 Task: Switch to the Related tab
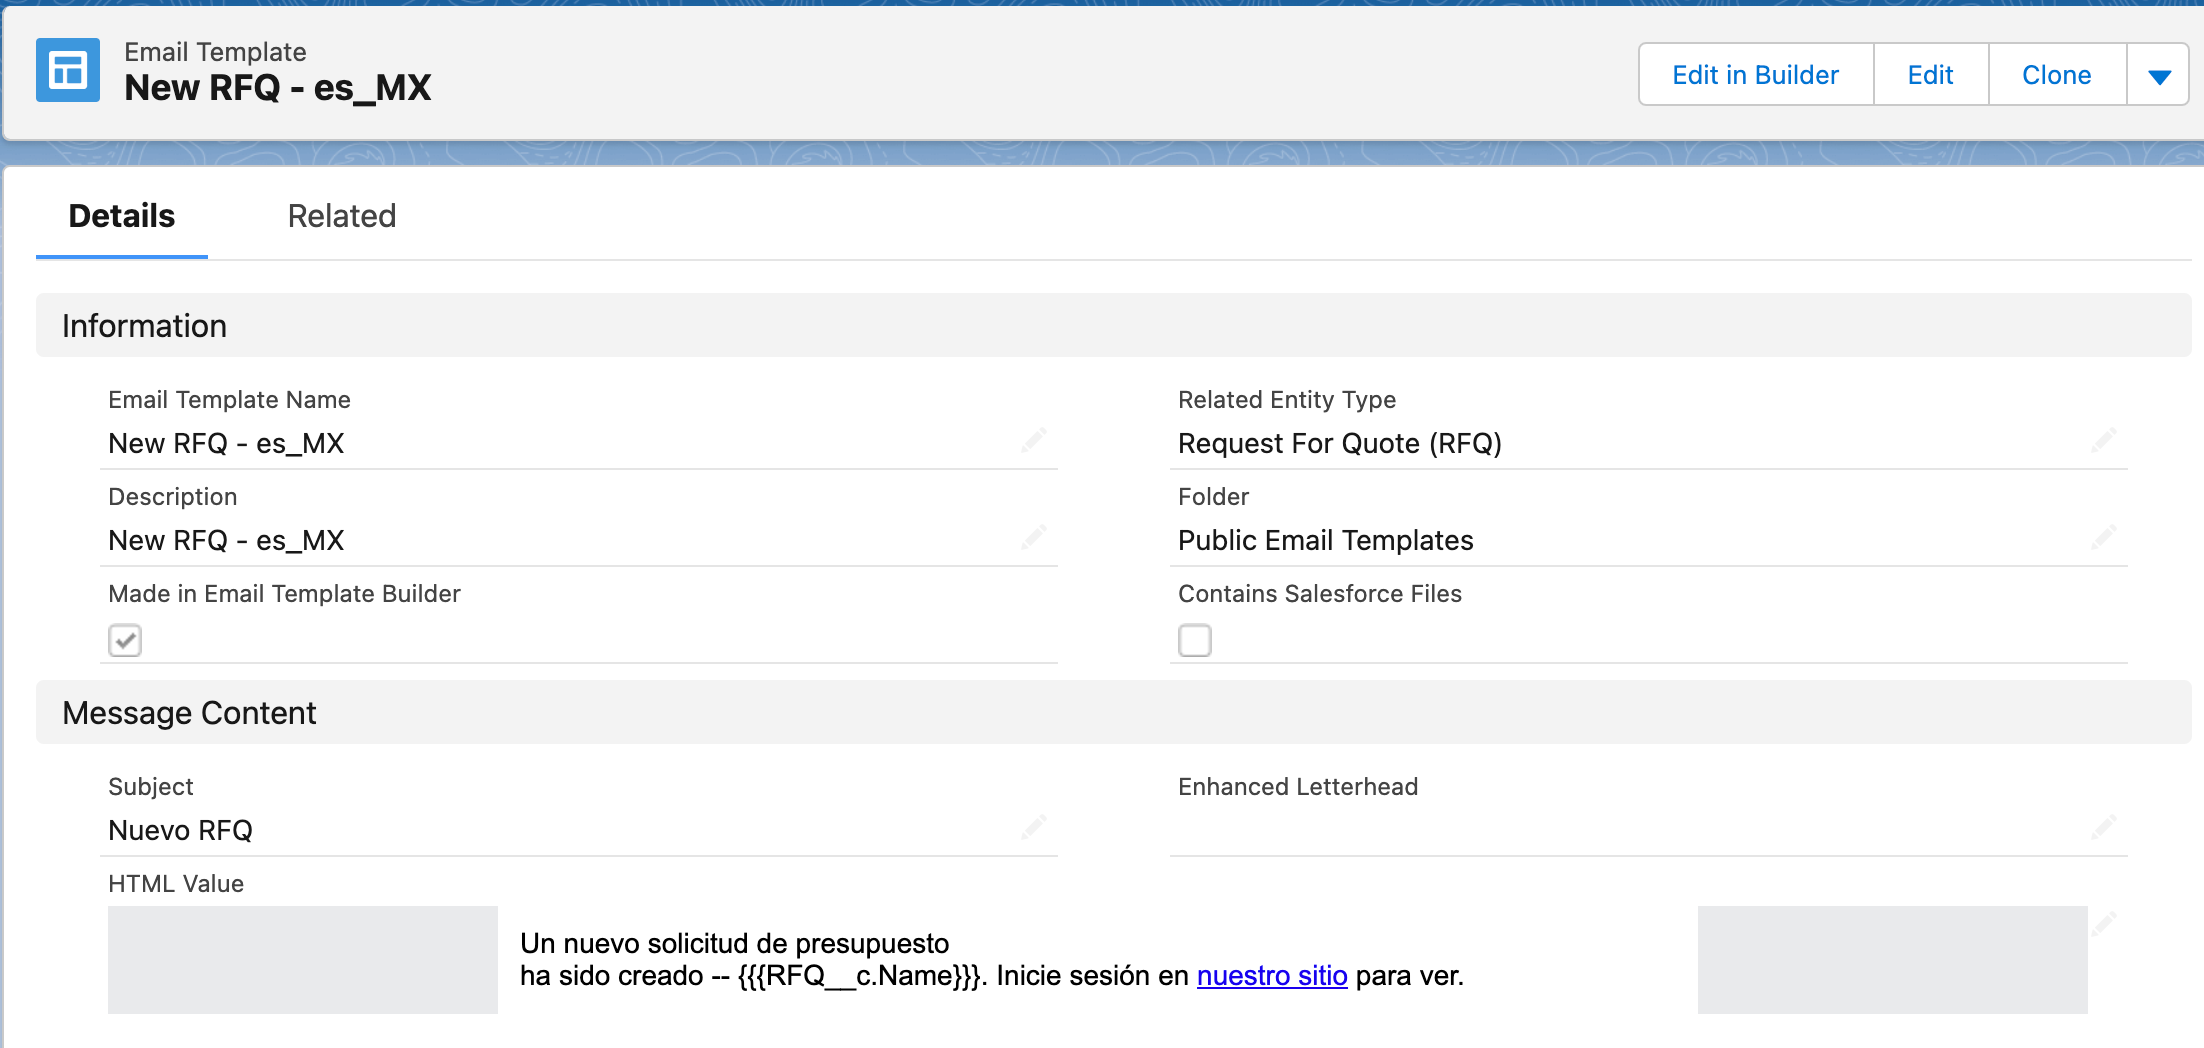(342, 216)
